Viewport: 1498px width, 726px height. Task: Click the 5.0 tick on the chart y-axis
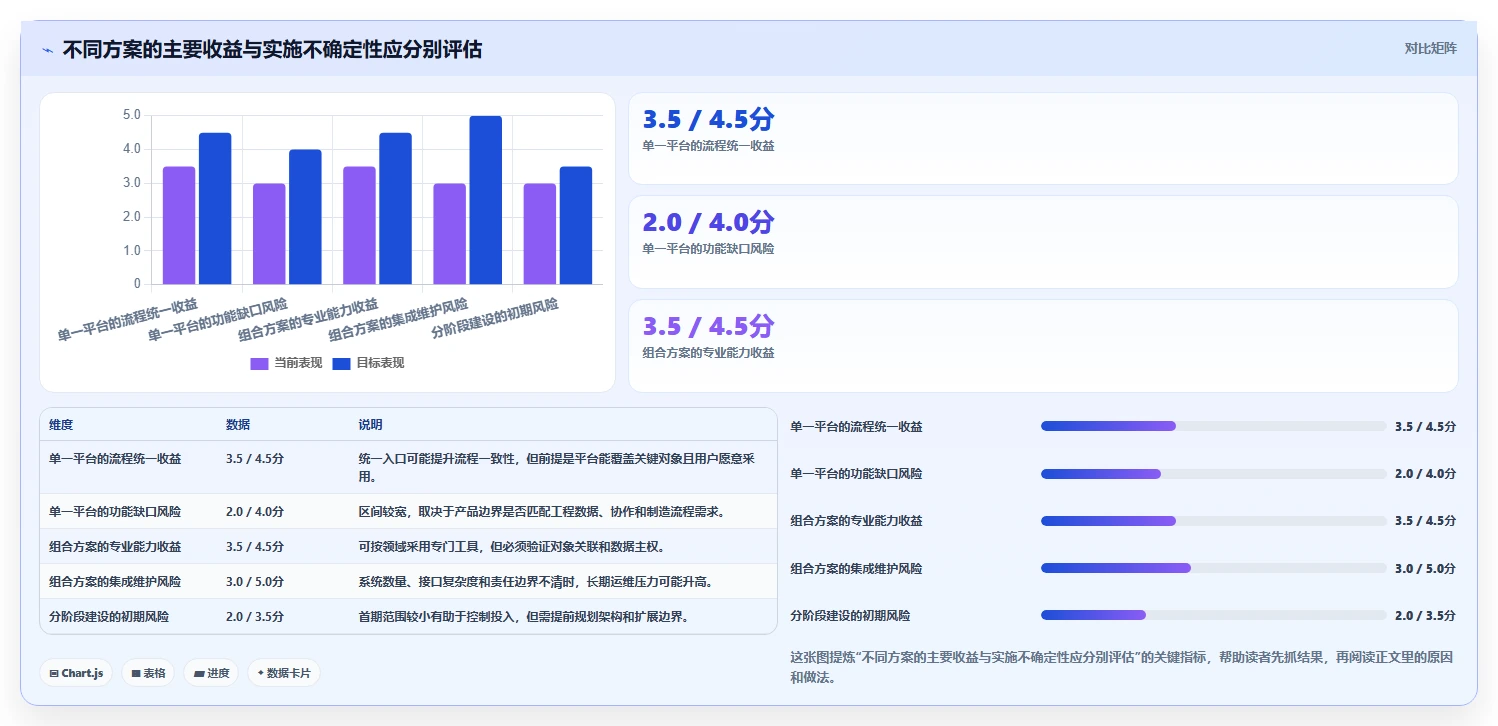[x=132, y=115]
